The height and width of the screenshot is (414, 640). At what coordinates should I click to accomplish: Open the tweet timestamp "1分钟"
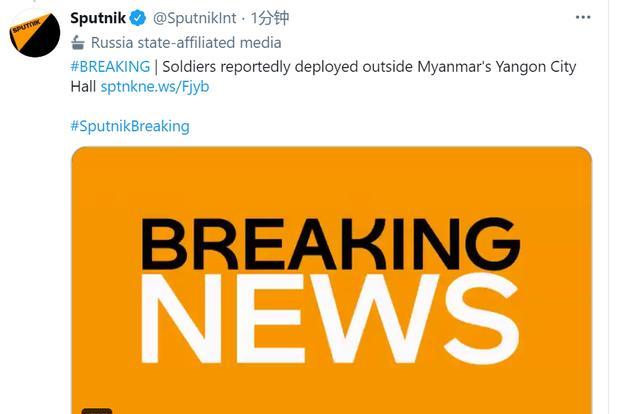(269, 18)
